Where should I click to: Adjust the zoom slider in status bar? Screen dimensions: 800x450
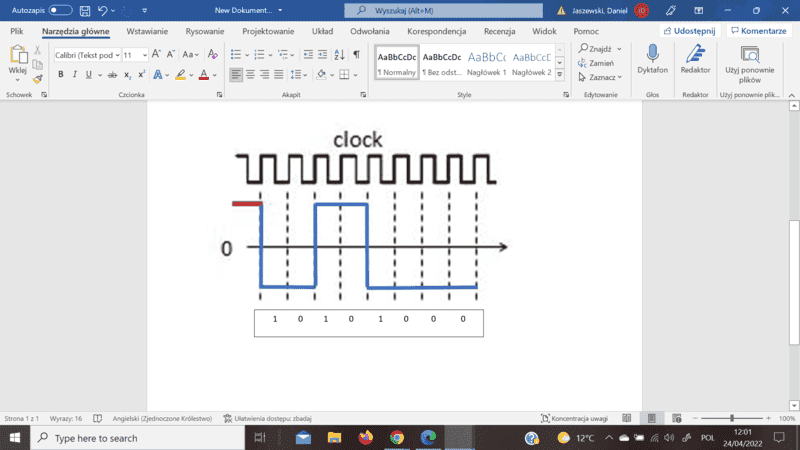[732, 418]
